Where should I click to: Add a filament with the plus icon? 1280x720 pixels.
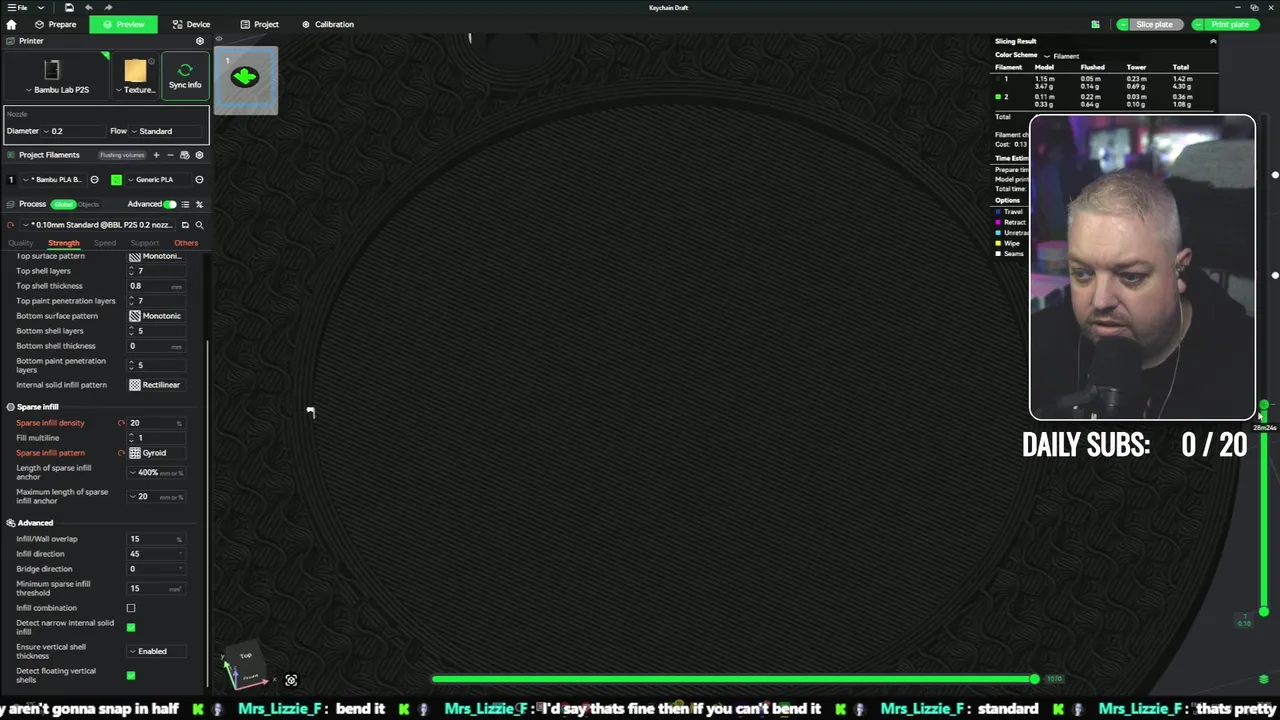156,155
